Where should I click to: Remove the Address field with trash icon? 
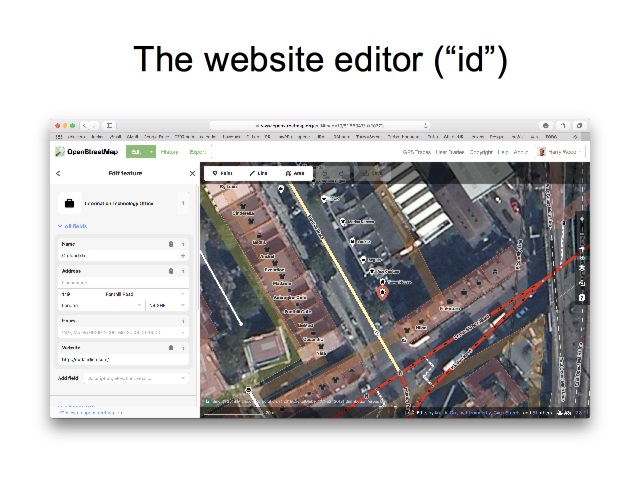click(171, 271)
